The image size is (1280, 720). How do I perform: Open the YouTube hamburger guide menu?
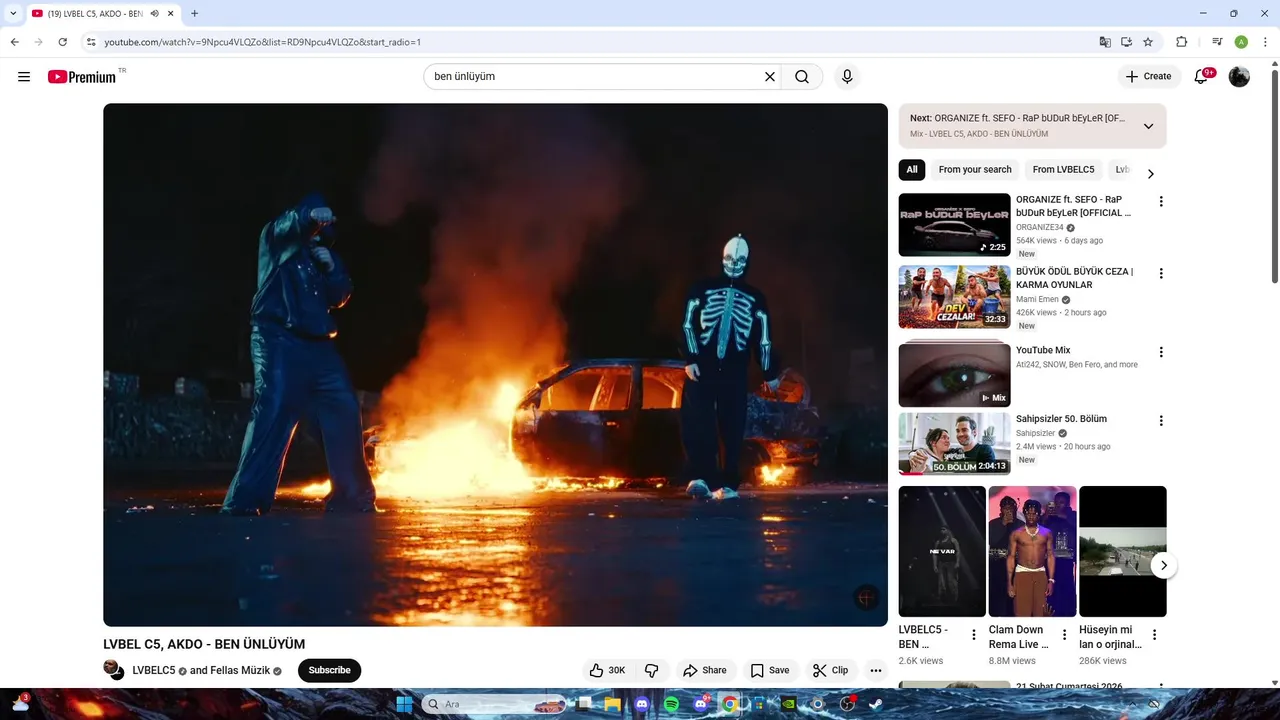coord(24,77)
